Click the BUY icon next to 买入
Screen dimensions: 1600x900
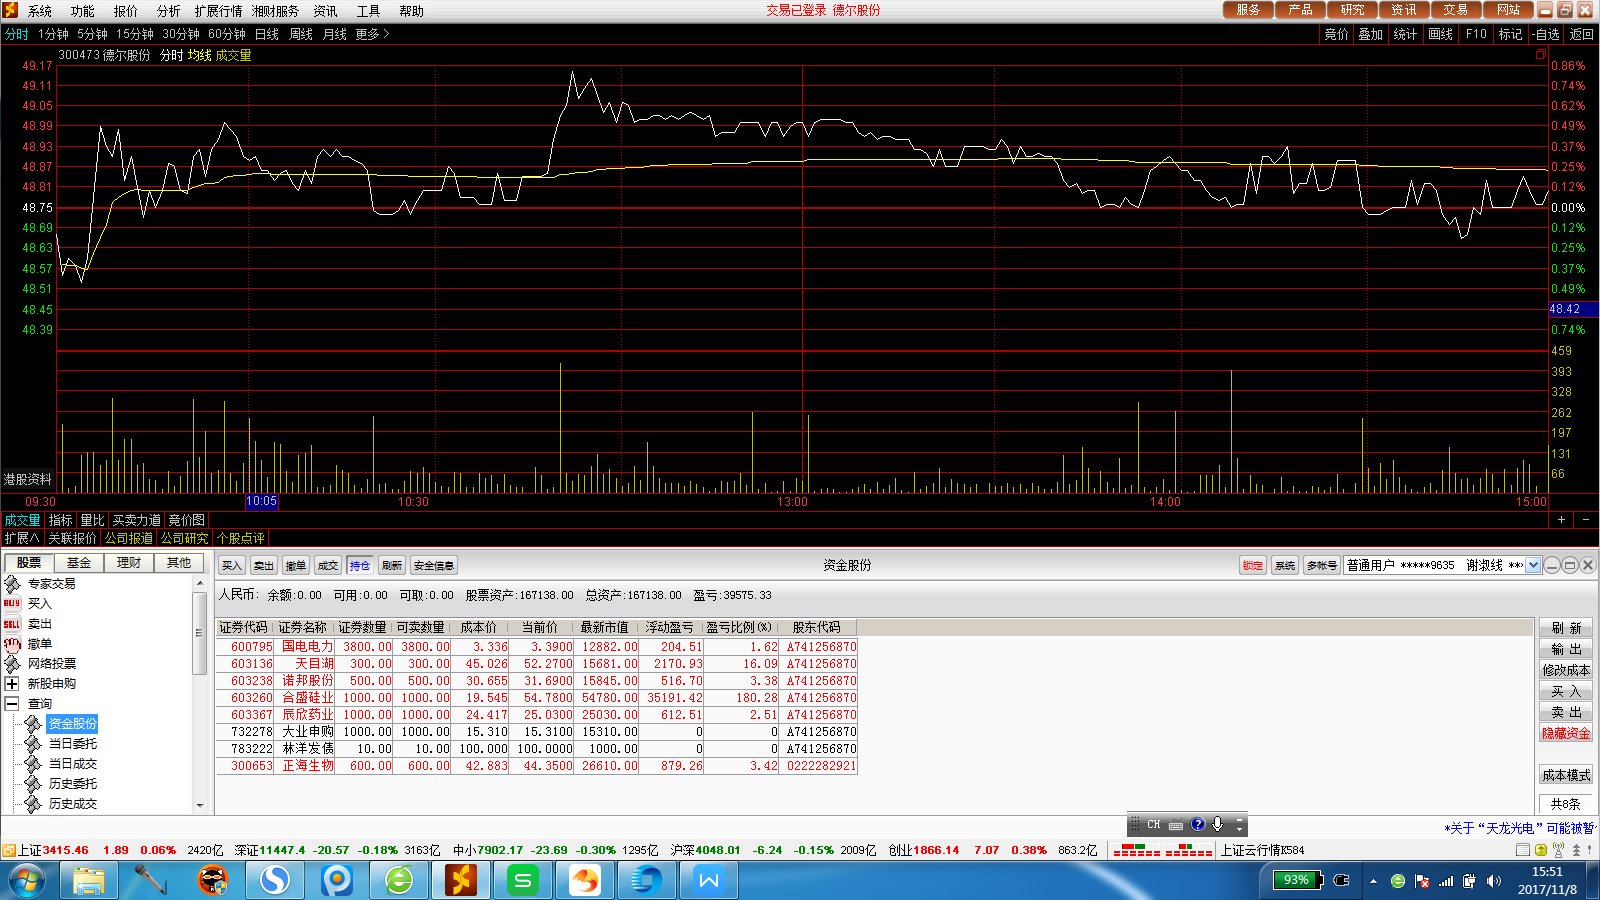coord(12,604)
